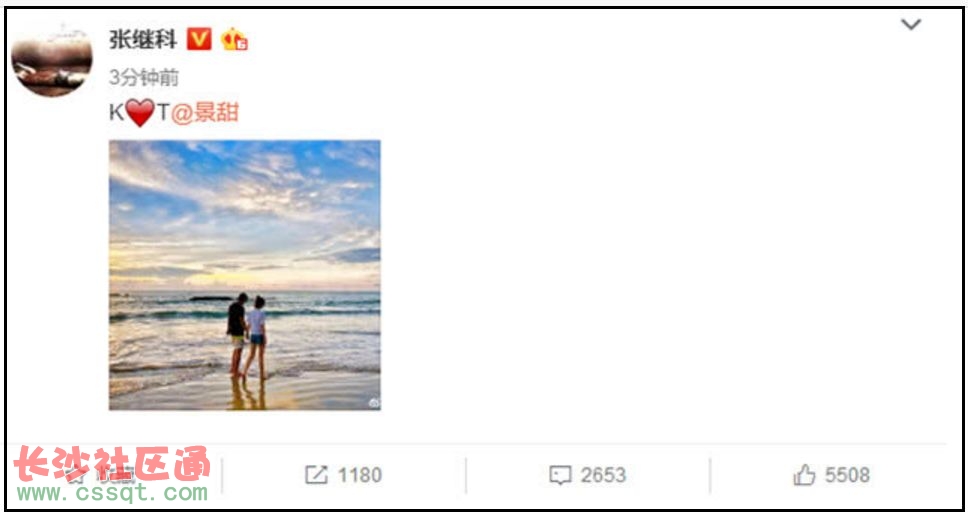This screenshot has height=518, width=968.
Task: Click the orange verified V badge
Action: [x=199, y=40]
